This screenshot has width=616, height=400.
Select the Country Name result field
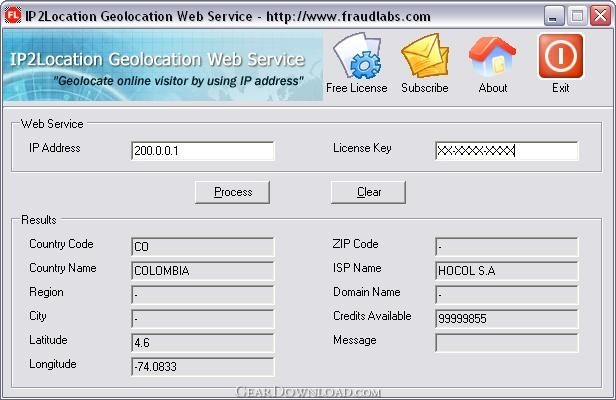pyautogui.click(x=203, y=271)
